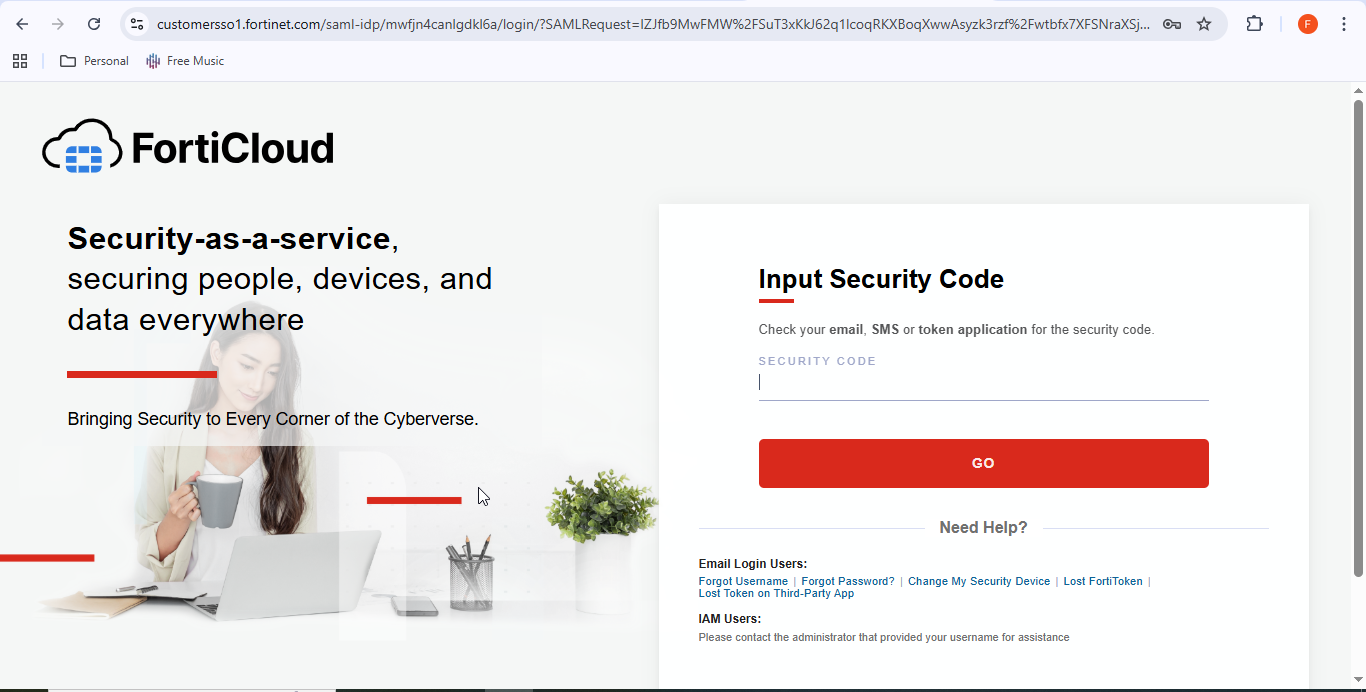Click the browser back arrow
The height and width of the screenshot is (692, 1366).
(x=22, y=24)
